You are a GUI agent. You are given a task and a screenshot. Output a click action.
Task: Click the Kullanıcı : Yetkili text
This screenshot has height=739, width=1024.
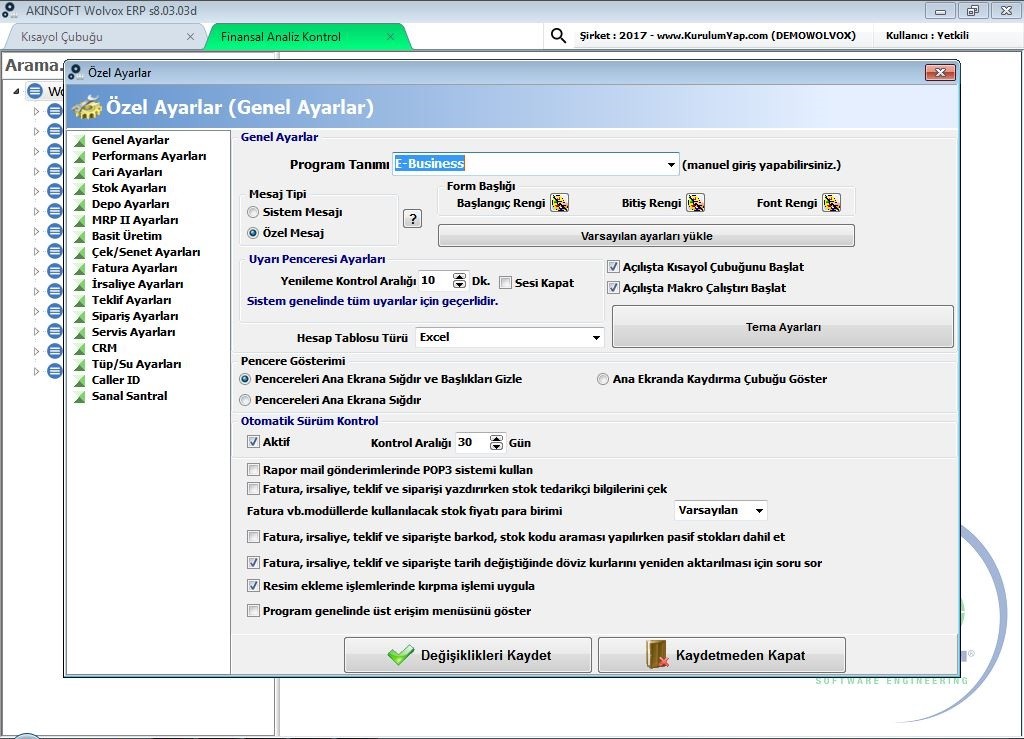[x=927, y=35]
